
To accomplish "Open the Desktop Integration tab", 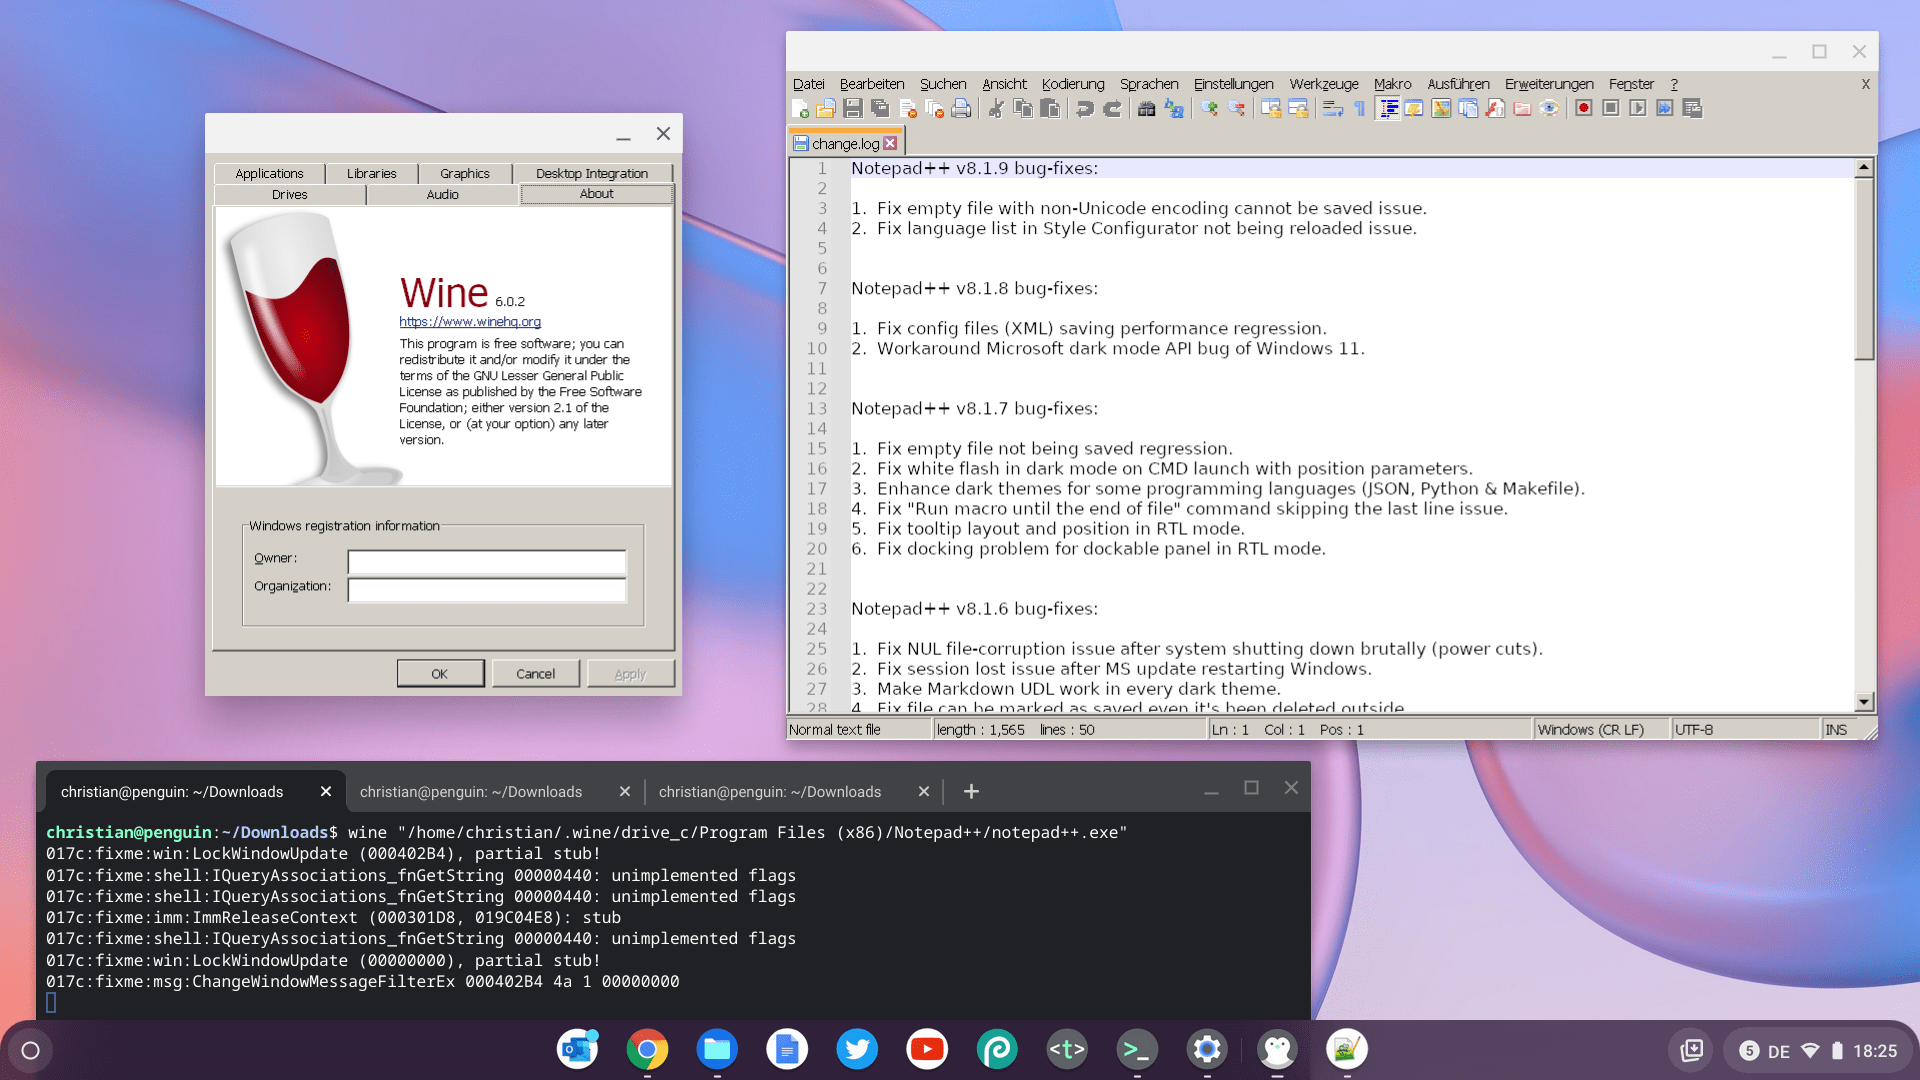I will coord(592,173).
